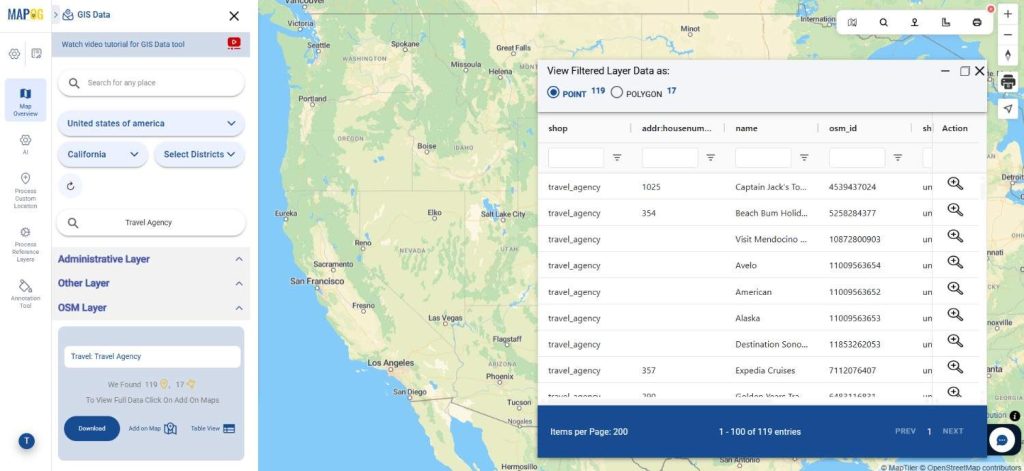
Task: Click osm_id cell 11853262053
Action: tap(855, 344)
